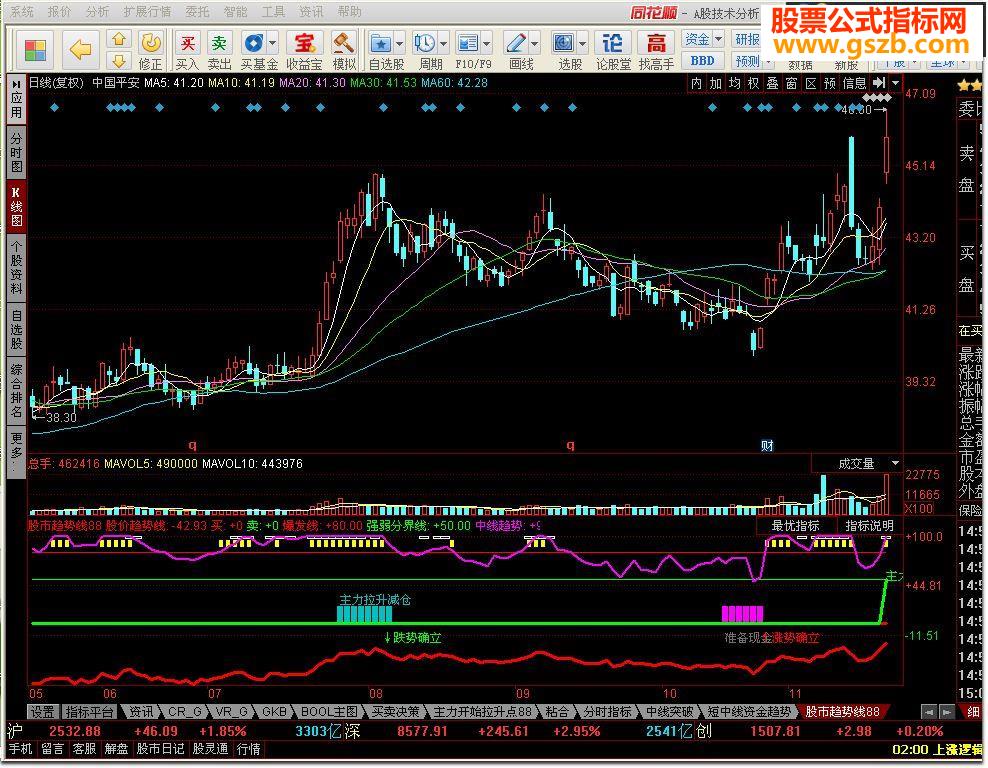Expand the 画线 dropdown arrow
The height and width of the screenshot is (768, 988).
(x=534, y=43)
